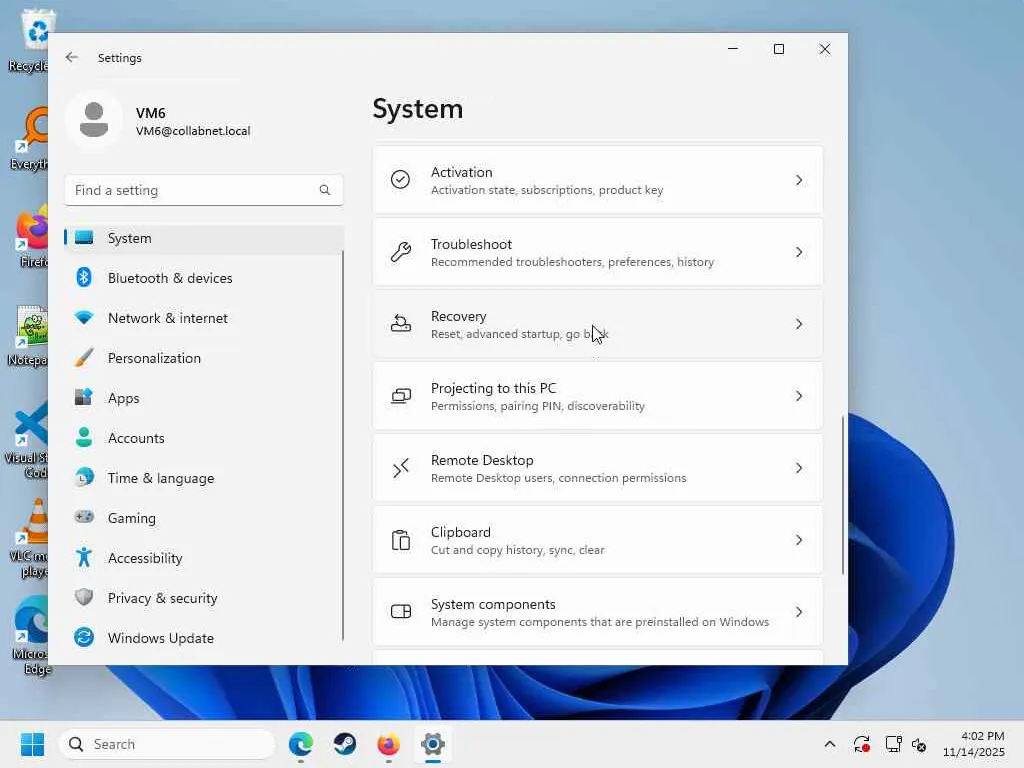This screenshot has height=768, width=1024.
Task: Open the Recovery label
Action: coord(458,316)
